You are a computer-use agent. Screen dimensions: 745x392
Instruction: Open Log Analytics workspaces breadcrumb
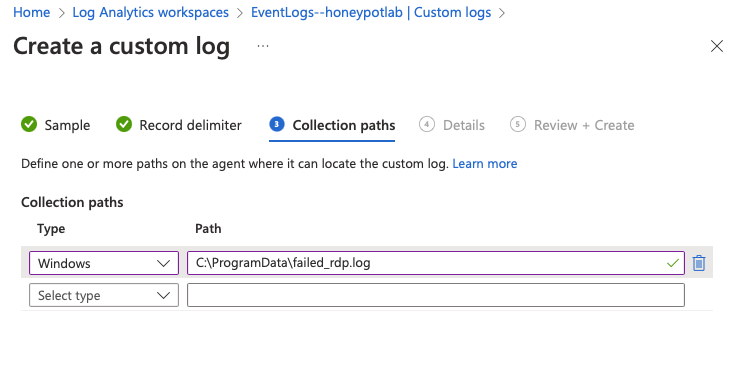pos(150,12)
